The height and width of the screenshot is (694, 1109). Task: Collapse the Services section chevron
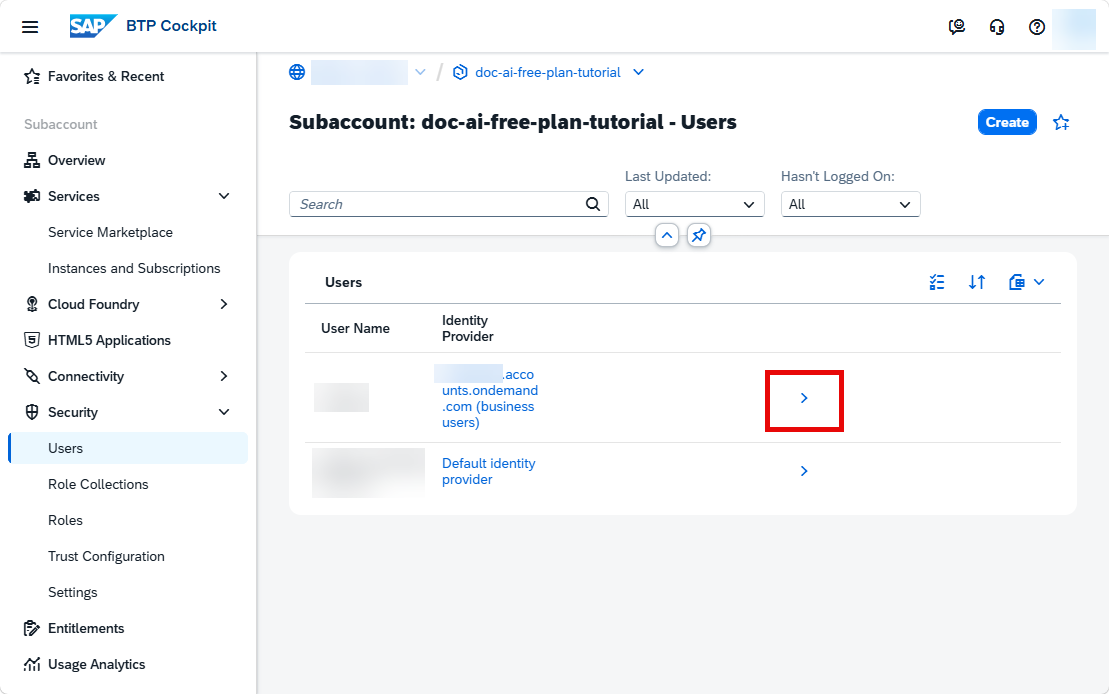tap(224, 197)
